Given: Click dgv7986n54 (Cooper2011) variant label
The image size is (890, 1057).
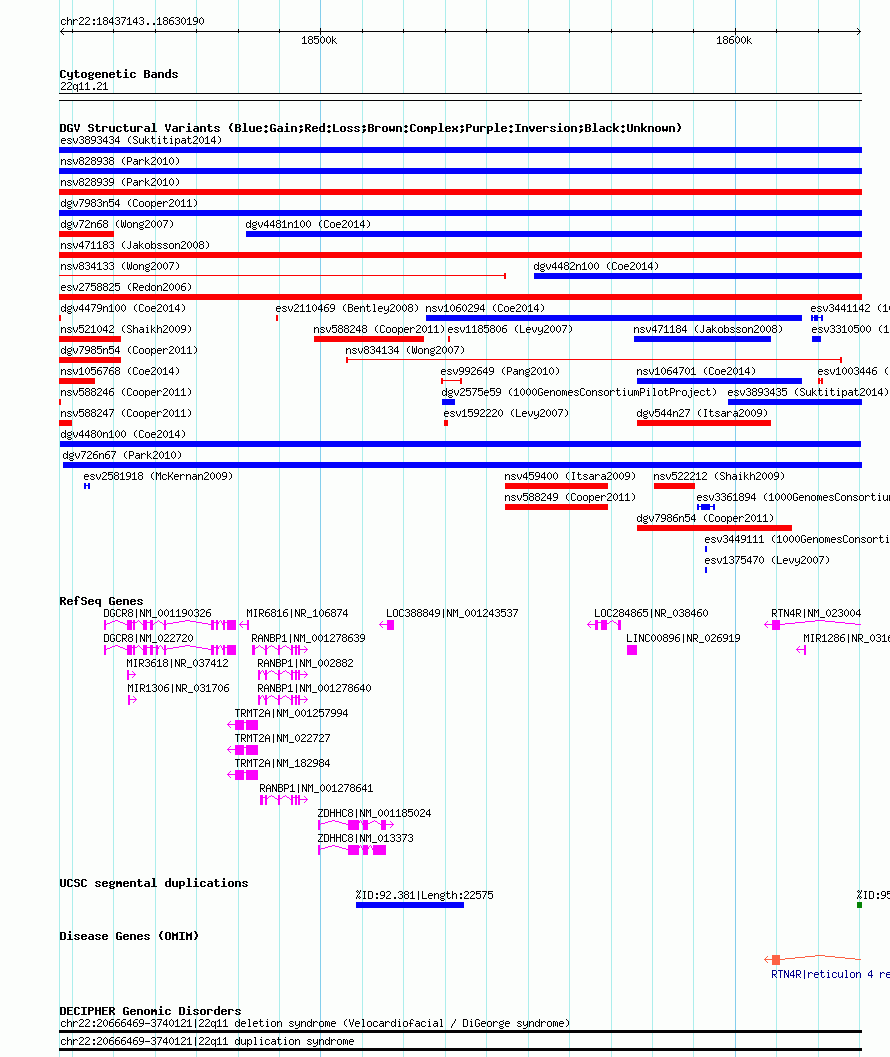Looking at the screenshot, I should pos(705,518).
